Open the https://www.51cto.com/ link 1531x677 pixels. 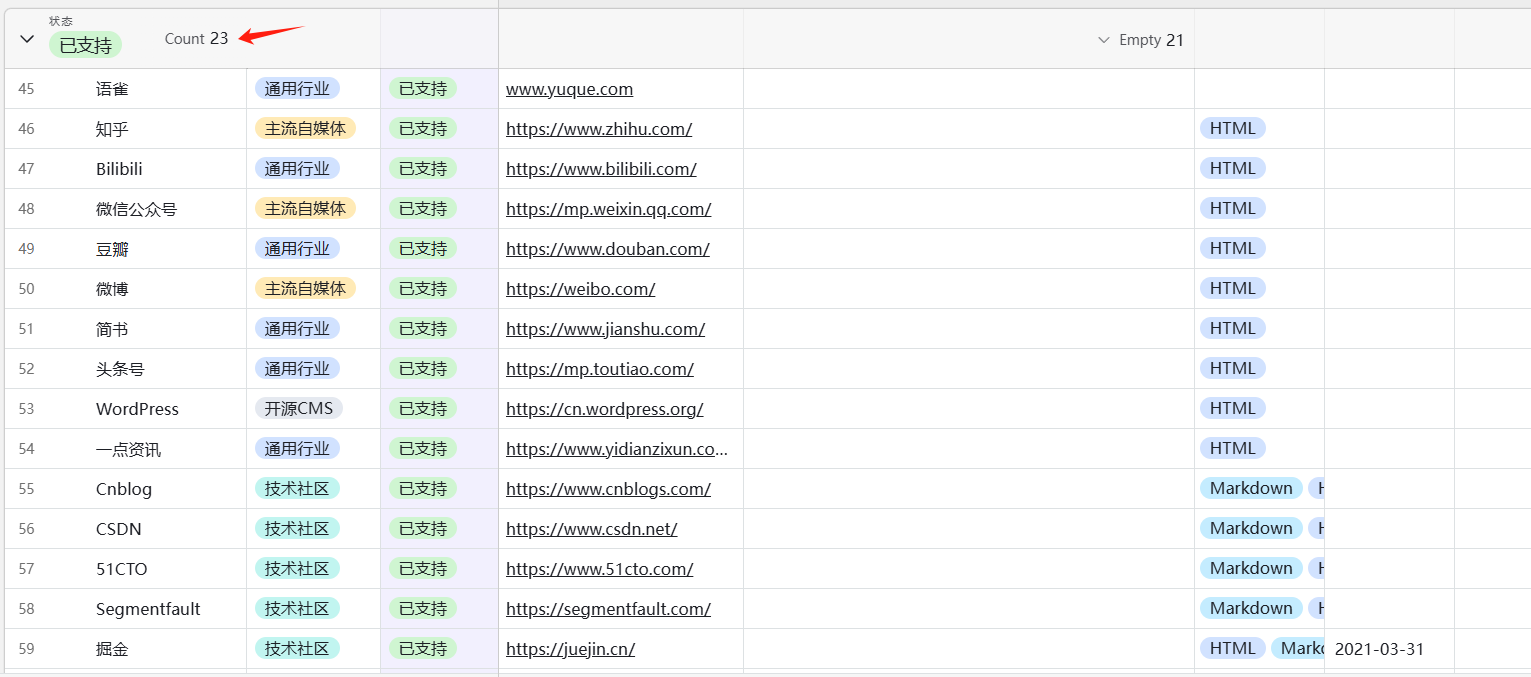(x=599, y=569)
